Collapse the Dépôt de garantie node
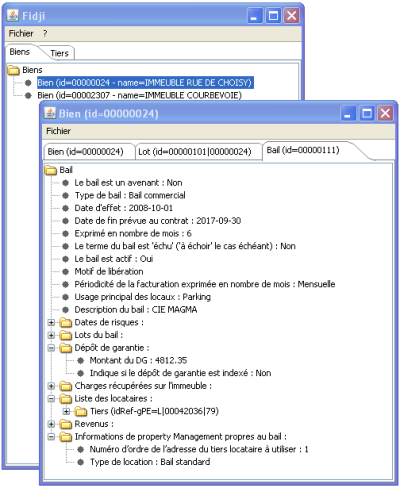 pos(51,348)
